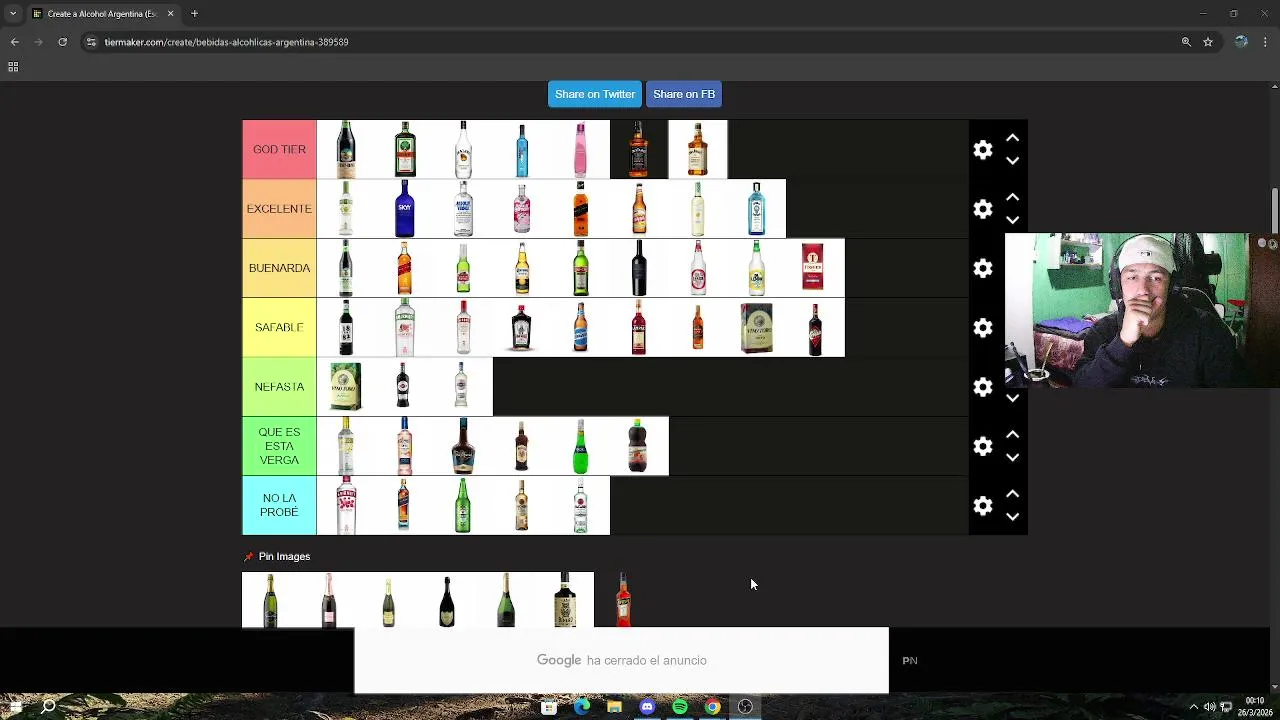
Task: Pick the Jägermeister bottle in GOD TIER
Action: pos(404,149)
